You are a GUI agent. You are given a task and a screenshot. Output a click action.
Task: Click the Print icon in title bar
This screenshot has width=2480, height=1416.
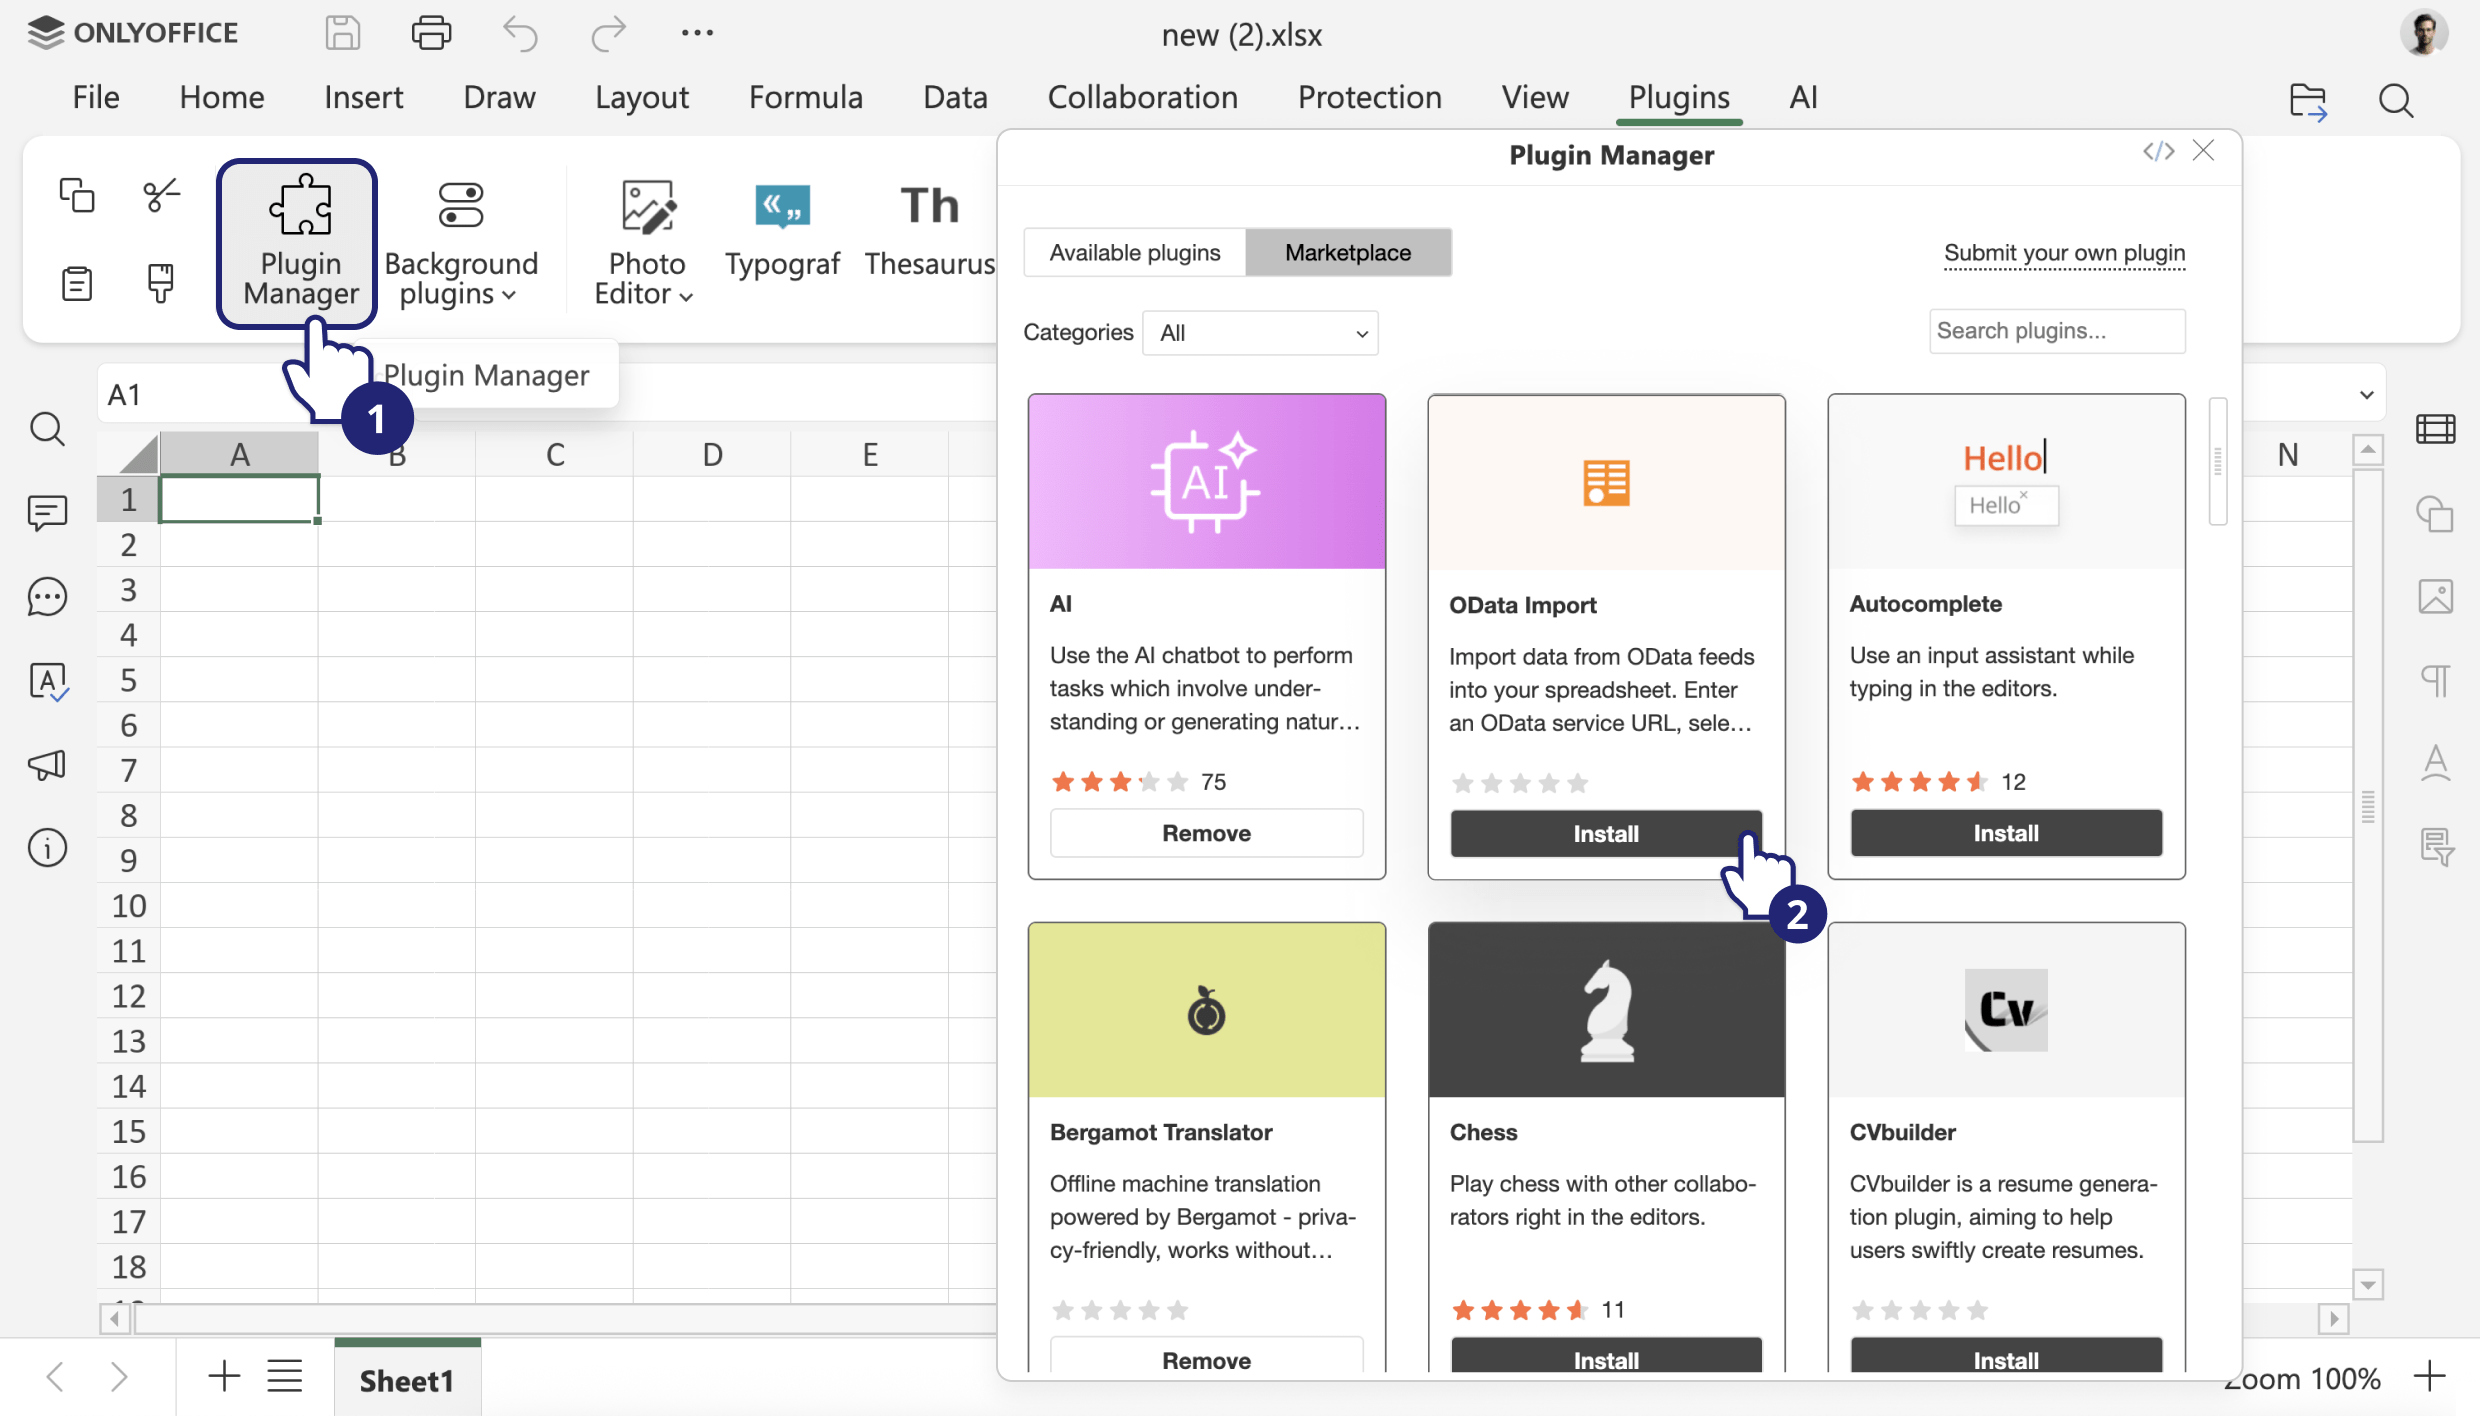click(431, 33)
